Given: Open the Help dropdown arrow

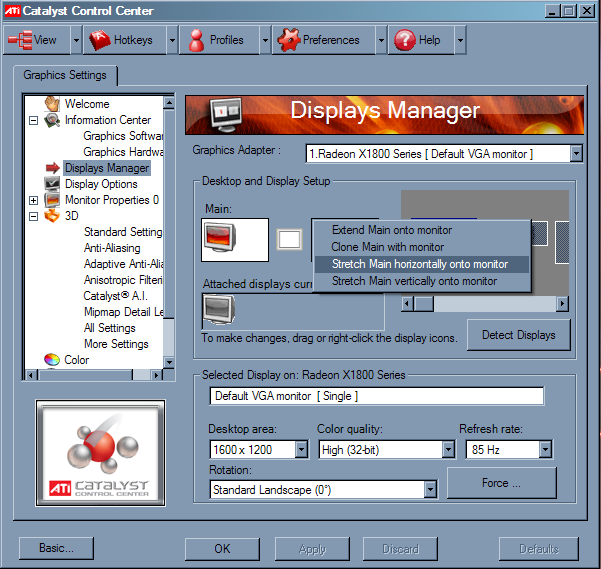Looking at the screenshot, I should click(460, 40).
